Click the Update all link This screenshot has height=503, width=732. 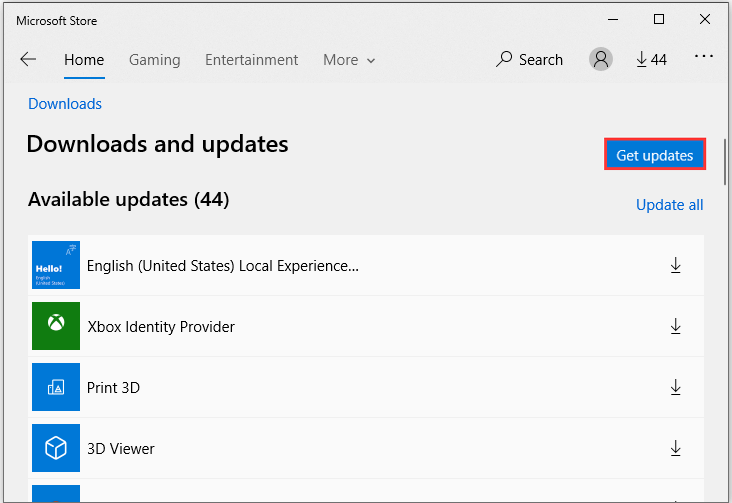click(669, 205)
